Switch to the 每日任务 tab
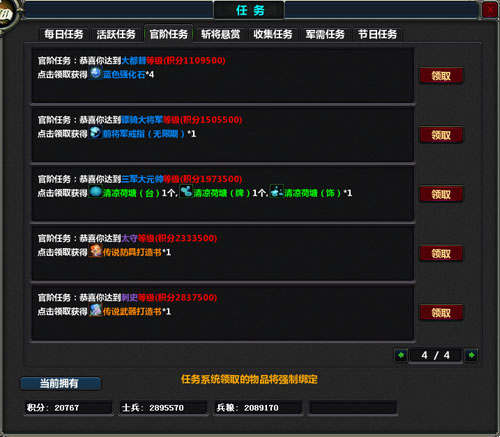 [64, 34]
